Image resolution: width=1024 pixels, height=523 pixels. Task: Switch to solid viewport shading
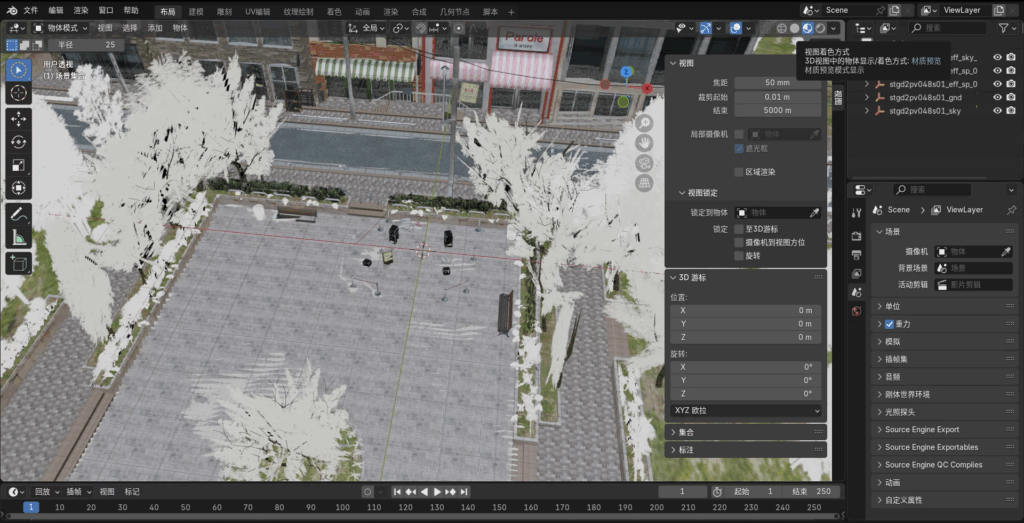795,28
